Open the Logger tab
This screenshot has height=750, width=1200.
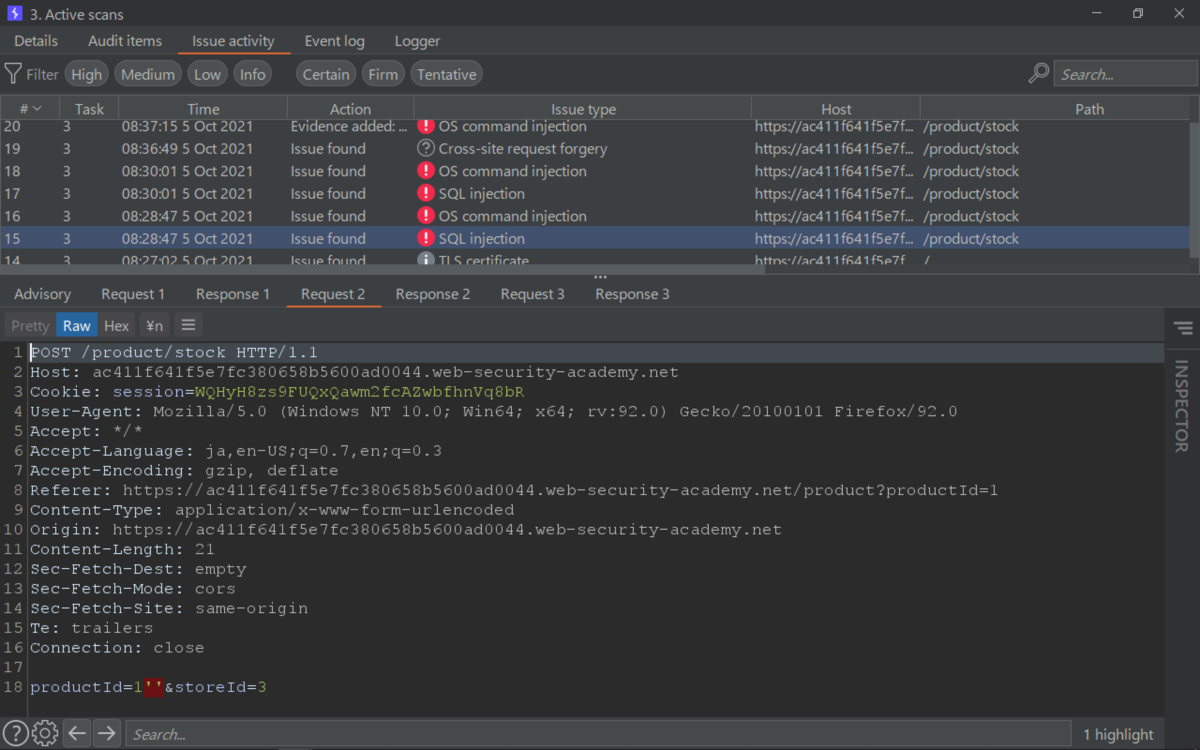pos(417,41)
